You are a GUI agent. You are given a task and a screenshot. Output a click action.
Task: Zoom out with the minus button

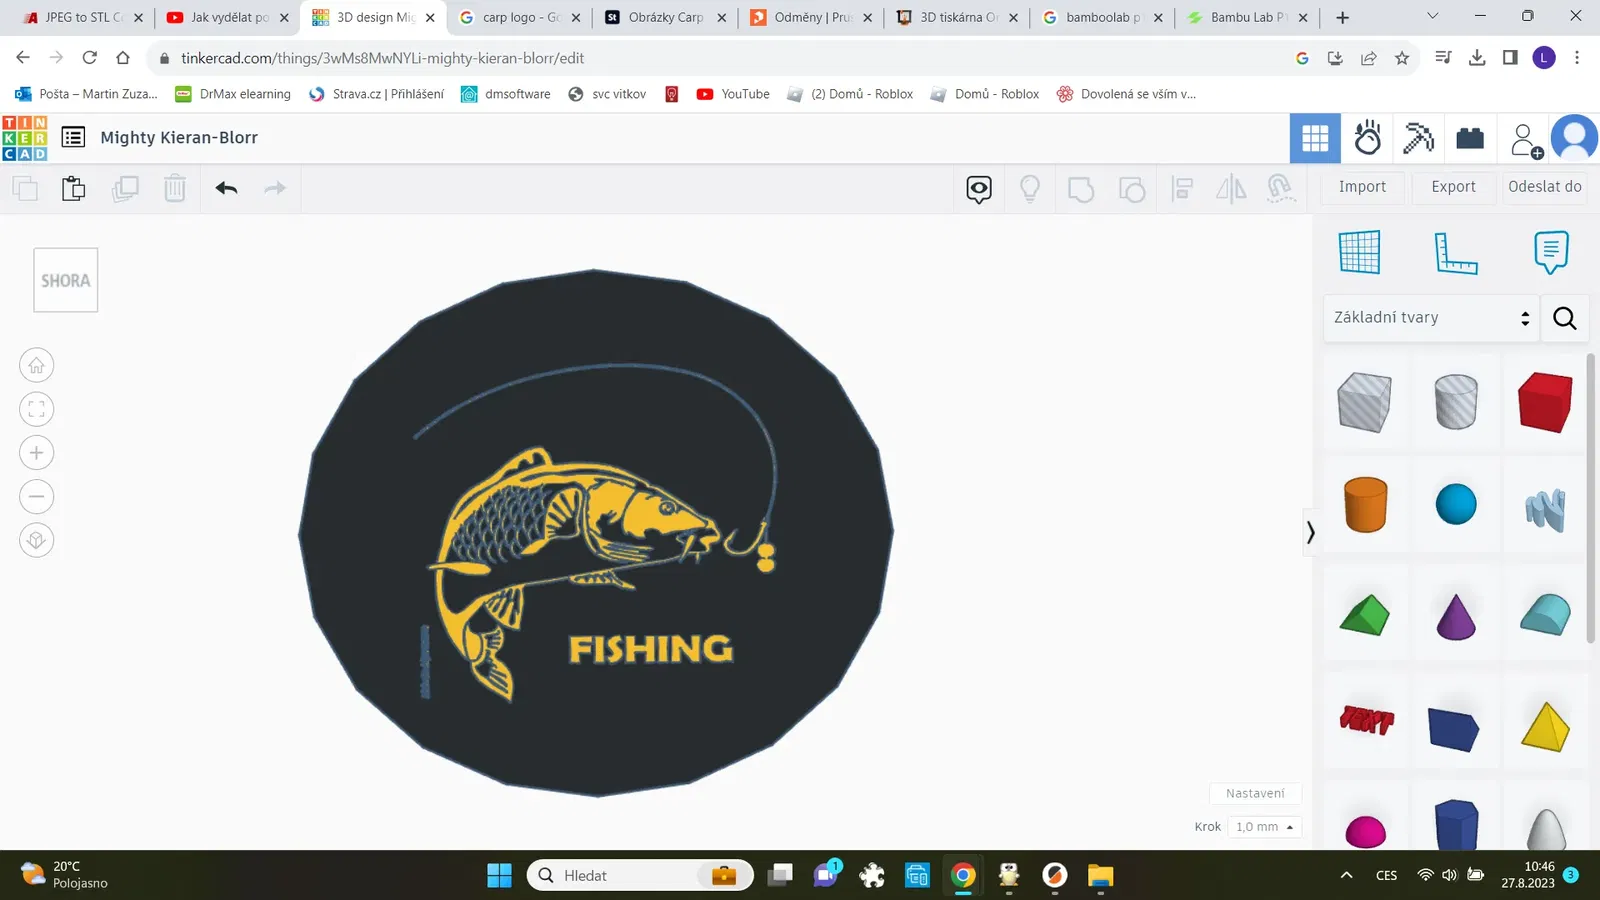coord(37,497)
